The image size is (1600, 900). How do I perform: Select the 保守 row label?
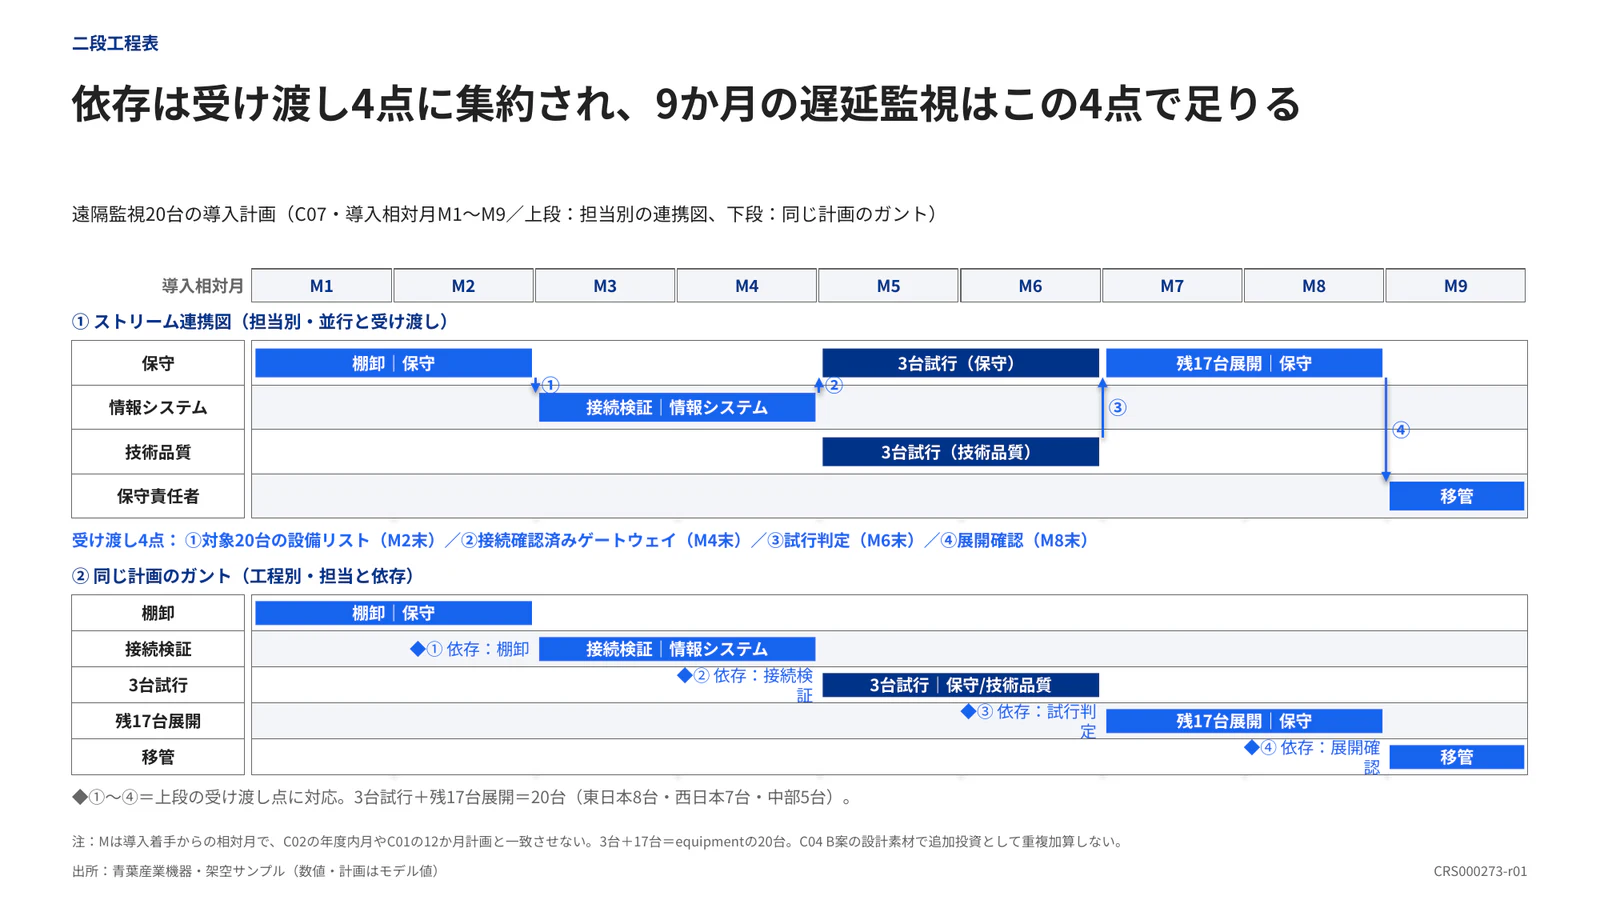tap(158, 363)
